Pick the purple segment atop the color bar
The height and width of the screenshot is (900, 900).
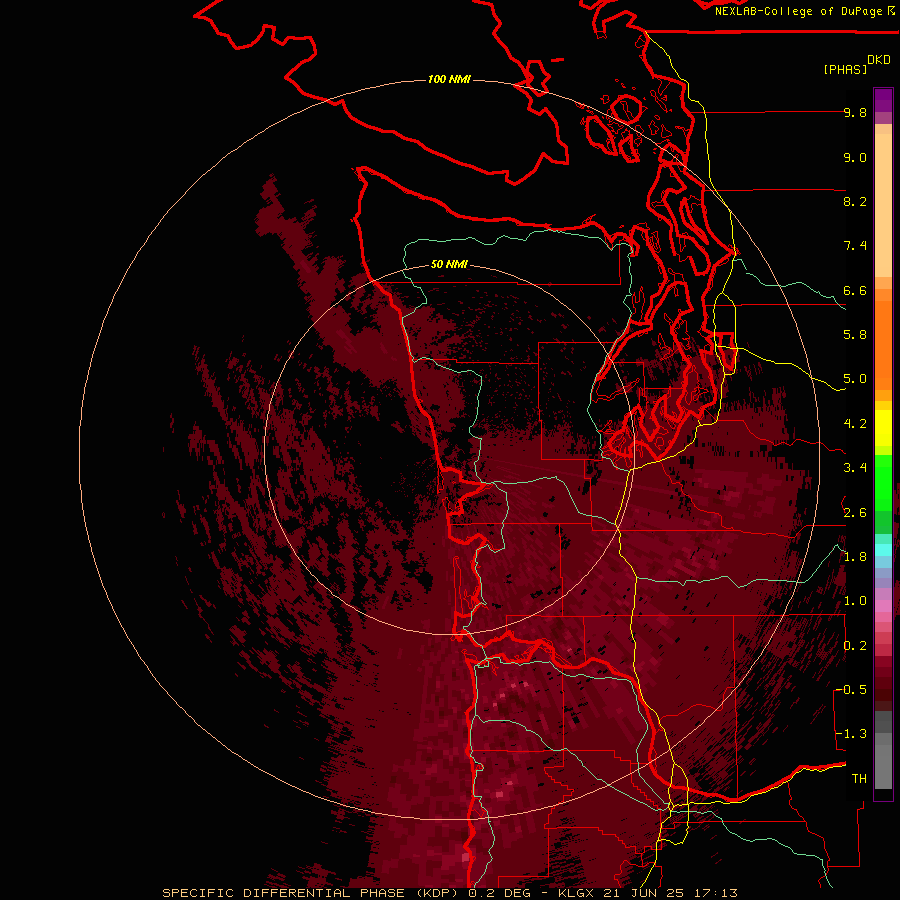883,100
